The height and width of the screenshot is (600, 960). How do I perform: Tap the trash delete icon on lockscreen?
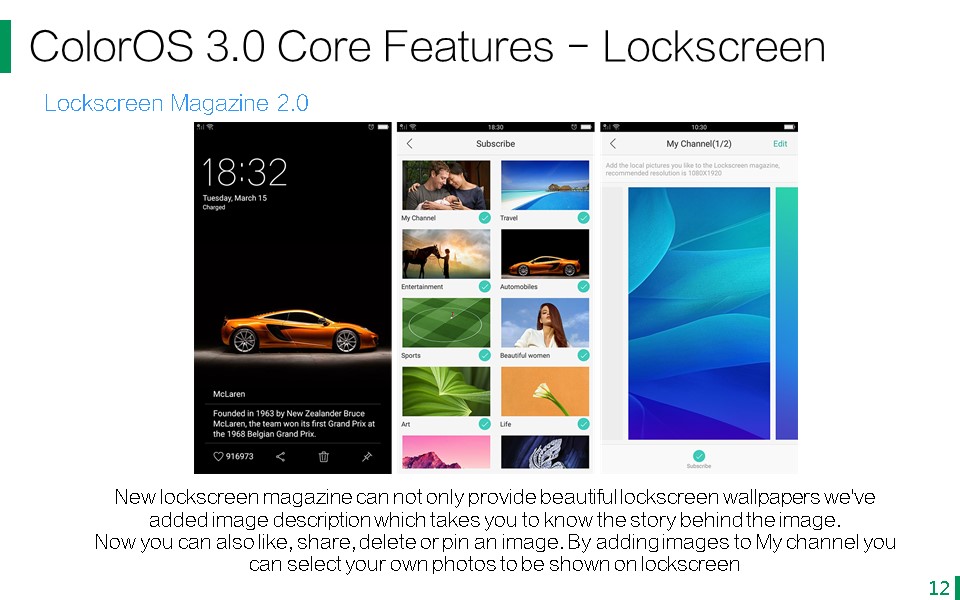(x=324, y=456)
